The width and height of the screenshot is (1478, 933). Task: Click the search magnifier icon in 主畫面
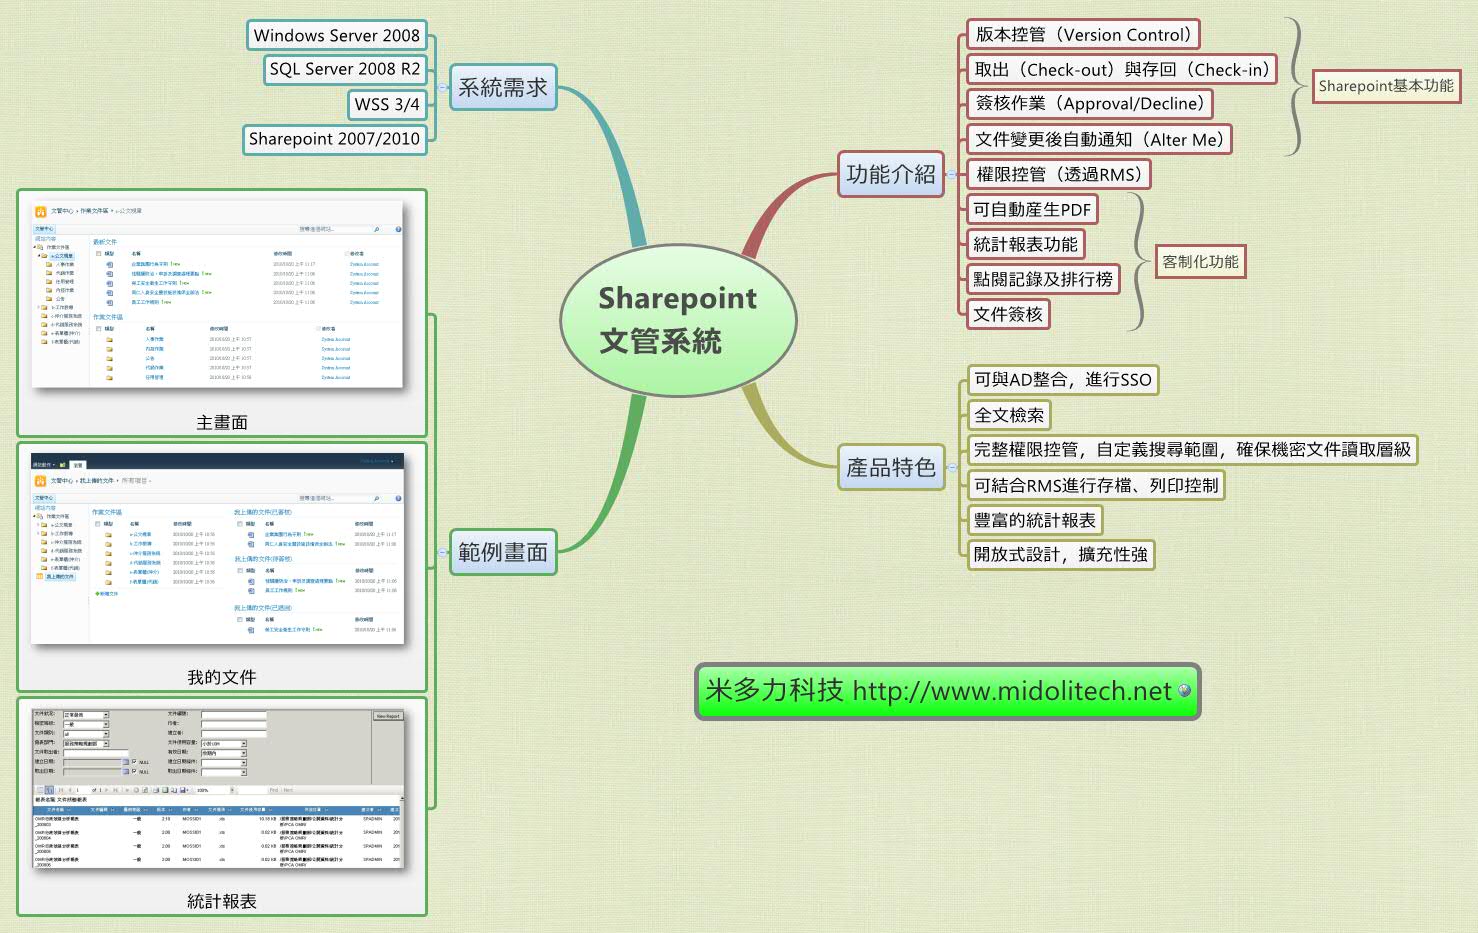click(376, 229)
